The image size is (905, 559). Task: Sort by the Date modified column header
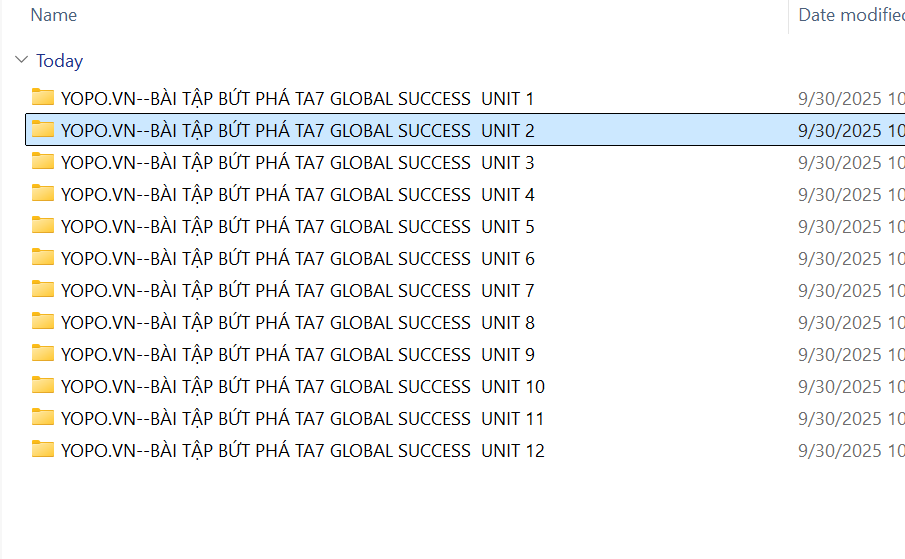[851, 15]
